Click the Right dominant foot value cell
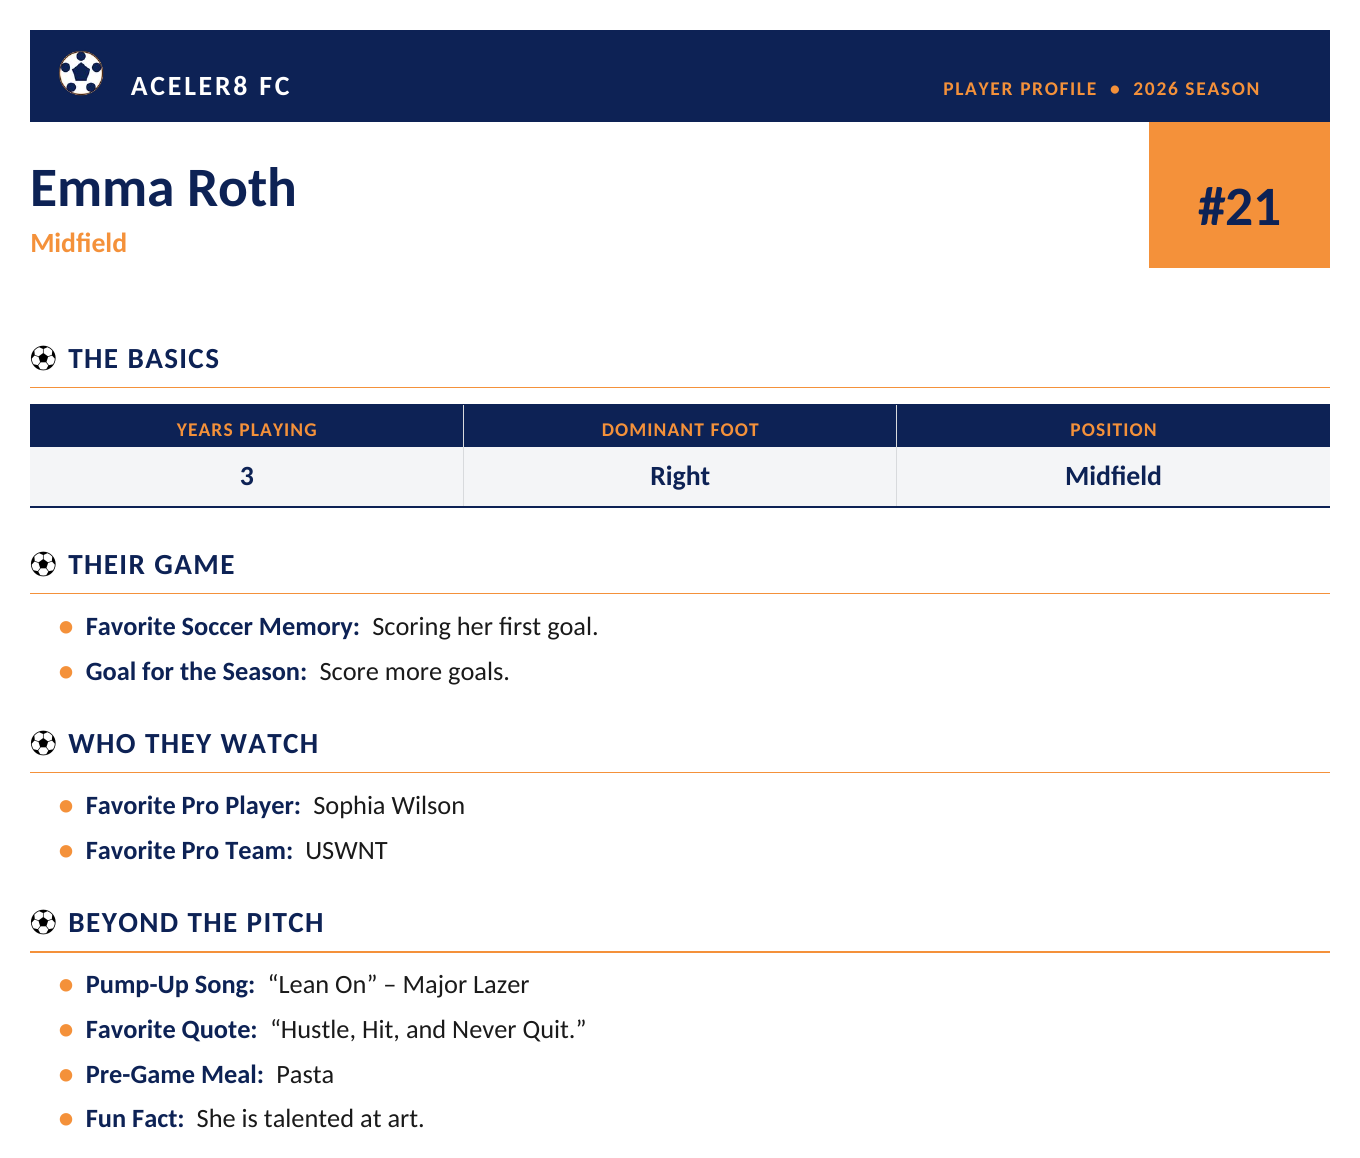This screenshot has height=1158, width=1360. pos(680,476)
